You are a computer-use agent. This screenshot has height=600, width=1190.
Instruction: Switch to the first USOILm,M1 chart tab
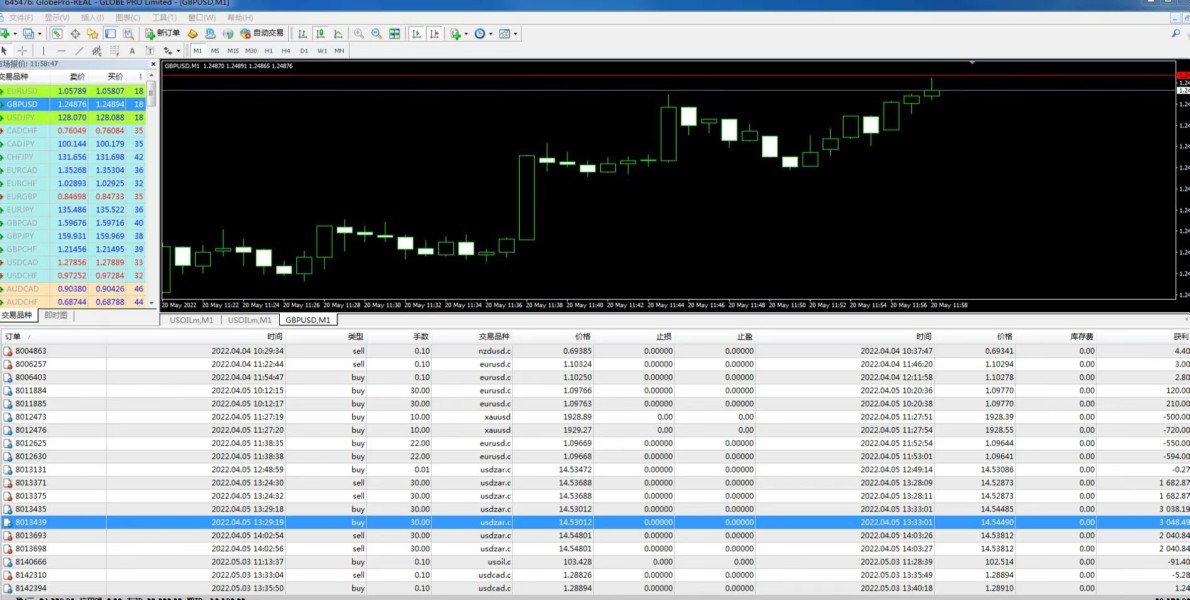pos(191,320)
